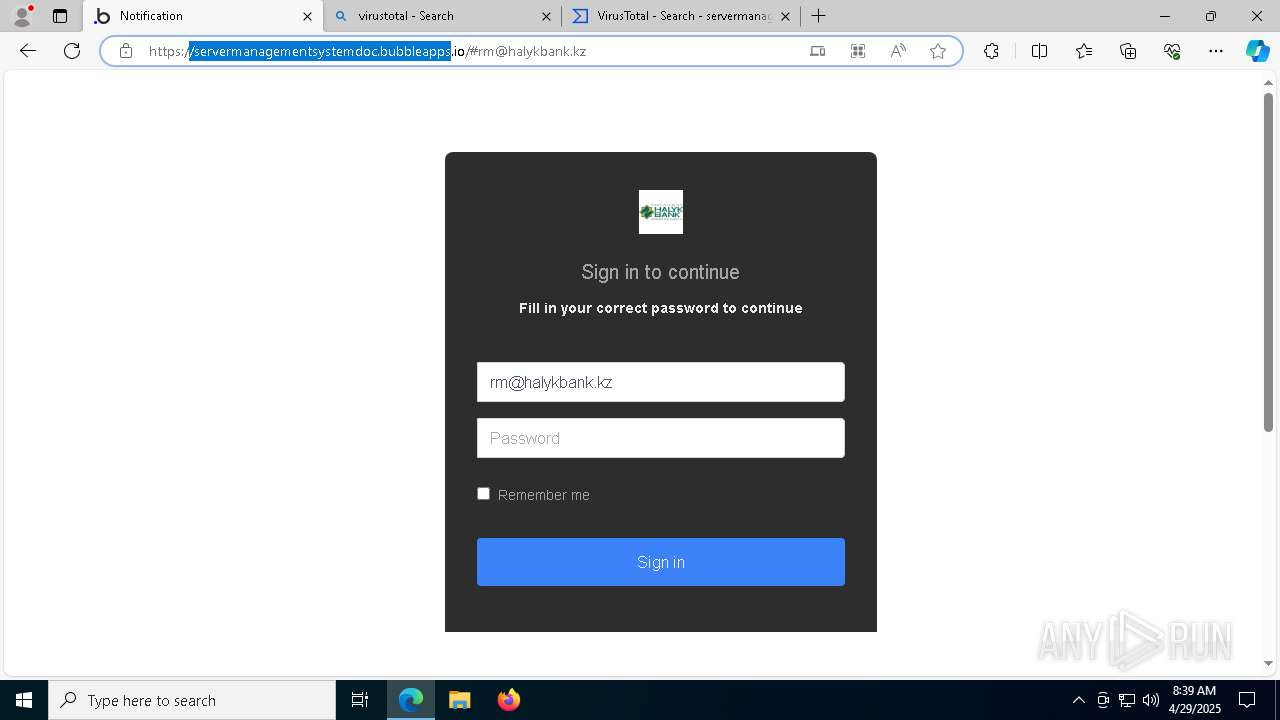Open the Windows Start menu
Viewport: 1280px width, 720px height.
point(24,700)
